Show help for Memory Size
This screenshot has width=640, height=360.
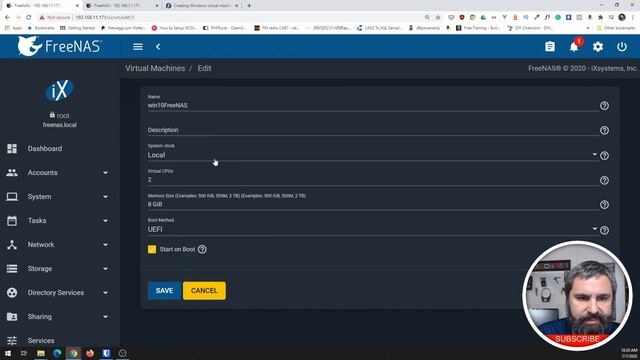click(x=604, y=205)
